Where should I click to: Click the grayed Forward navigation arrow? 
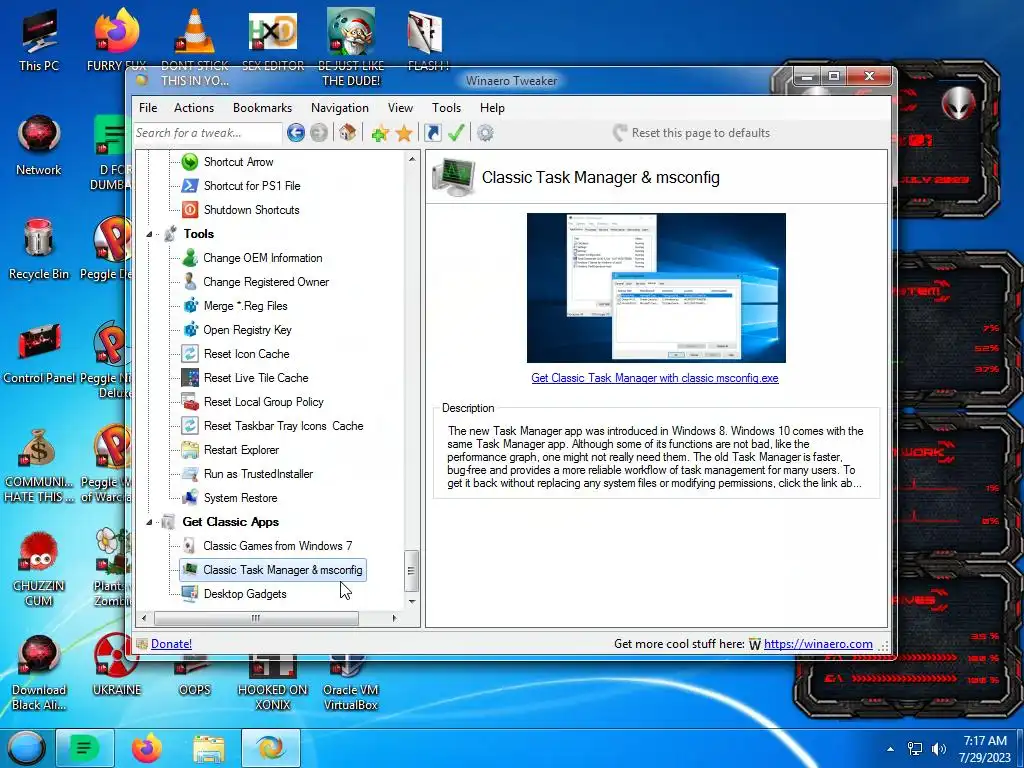(319, 133)
